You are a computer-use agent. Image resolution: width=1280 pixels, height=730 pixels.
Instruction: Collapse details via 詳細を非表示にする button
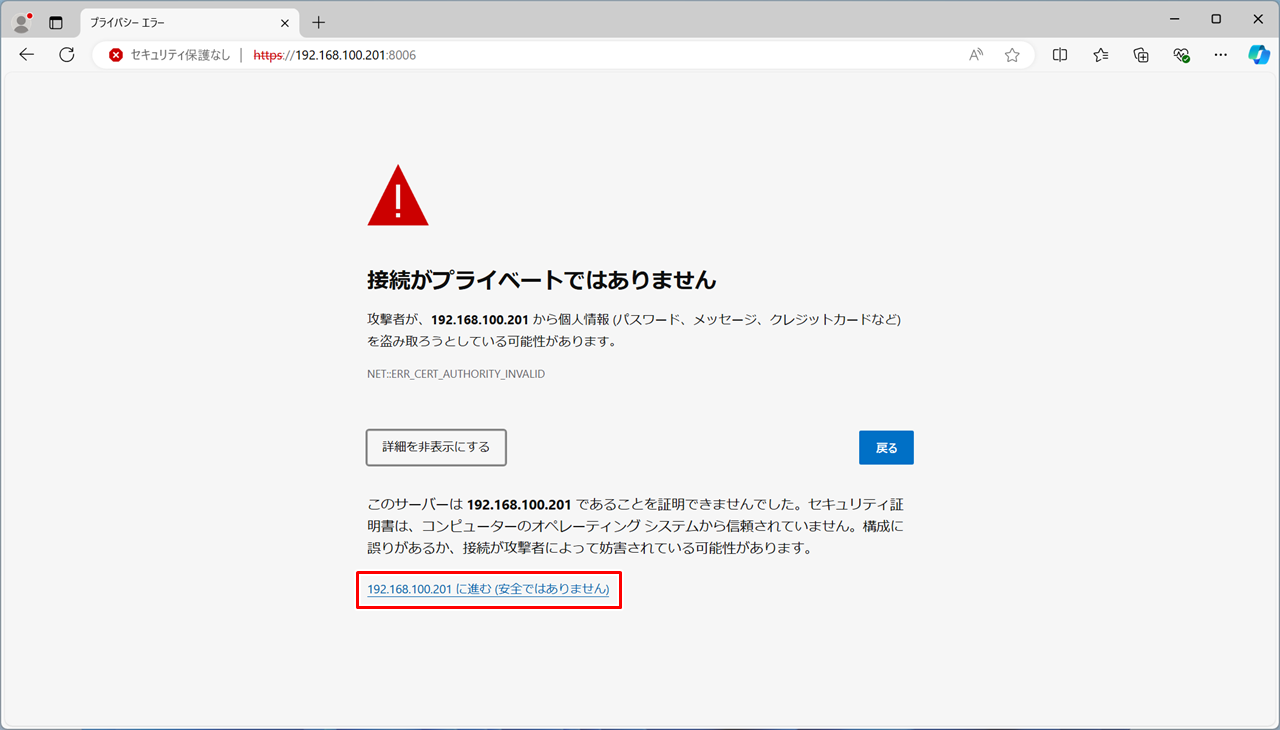click(x=435, y=447)
